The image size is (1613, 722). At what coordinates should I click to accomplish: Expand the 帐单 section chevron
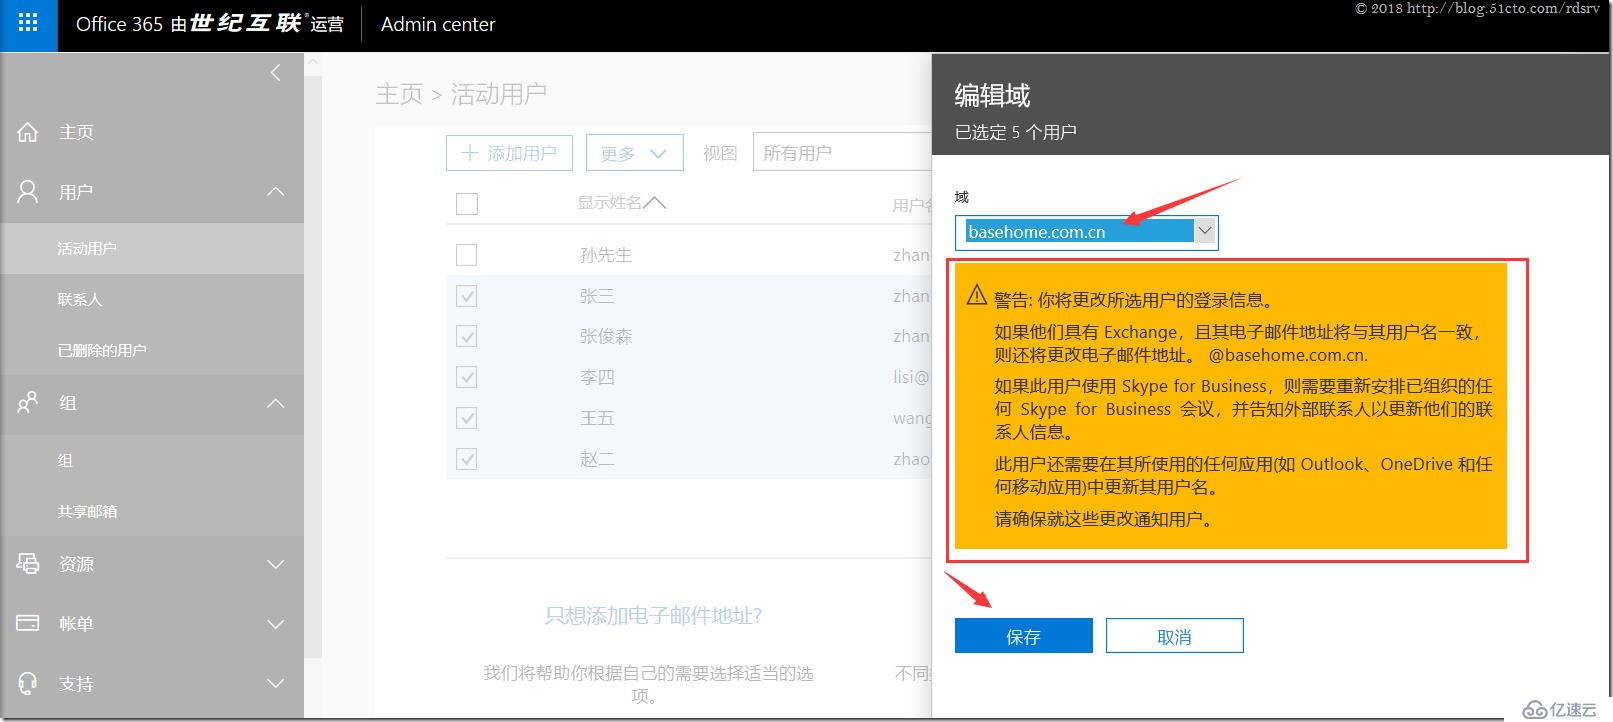pos(276,624)
